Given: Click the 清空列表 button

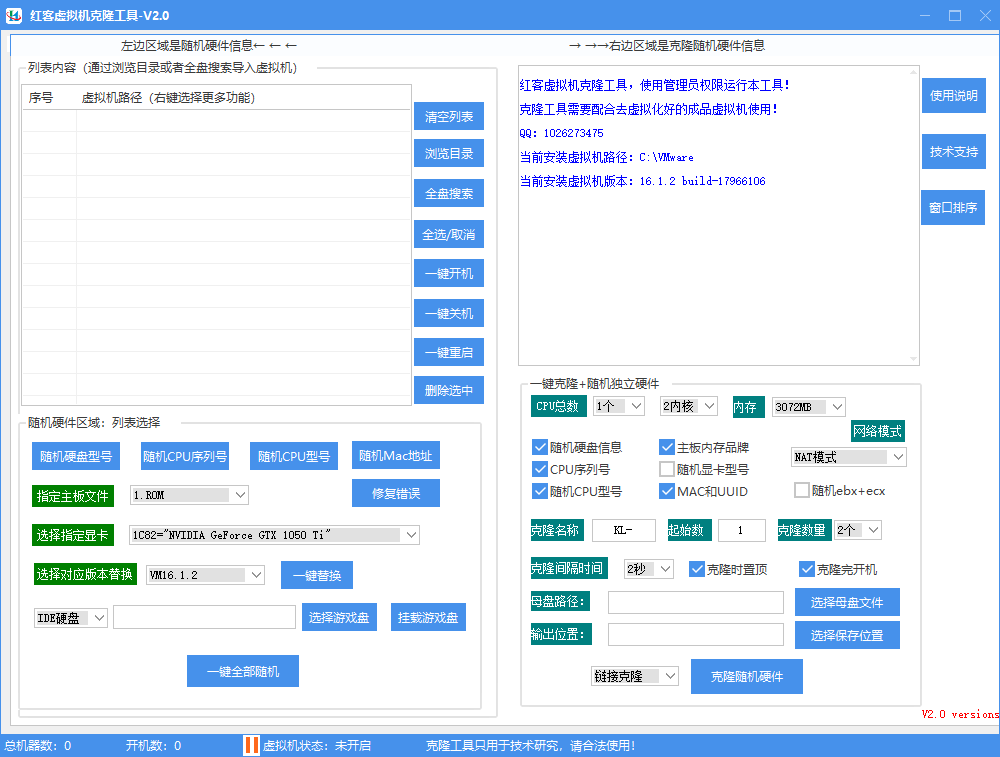Looking at the screenshot, I should tap(449, 117).
